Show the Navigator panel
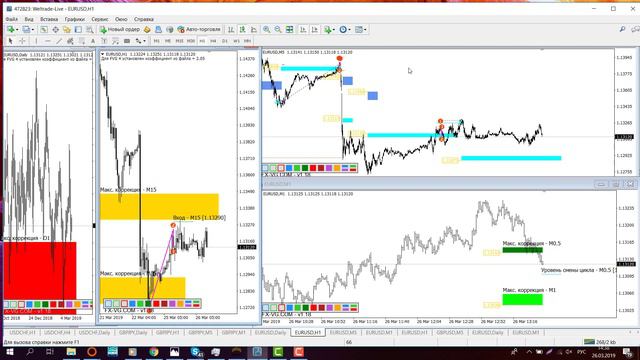Image resolution: width=640 pixels, height=360 pixels. point(67,29)
